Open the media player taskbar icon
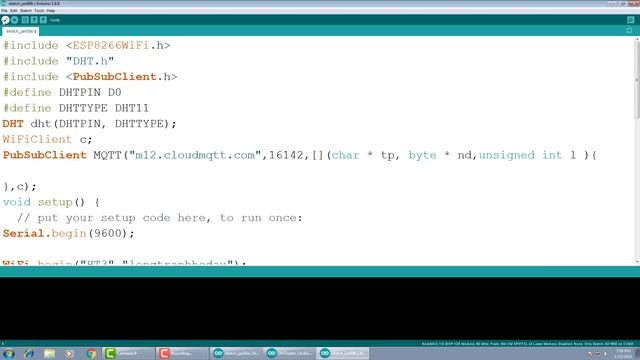 69,353
